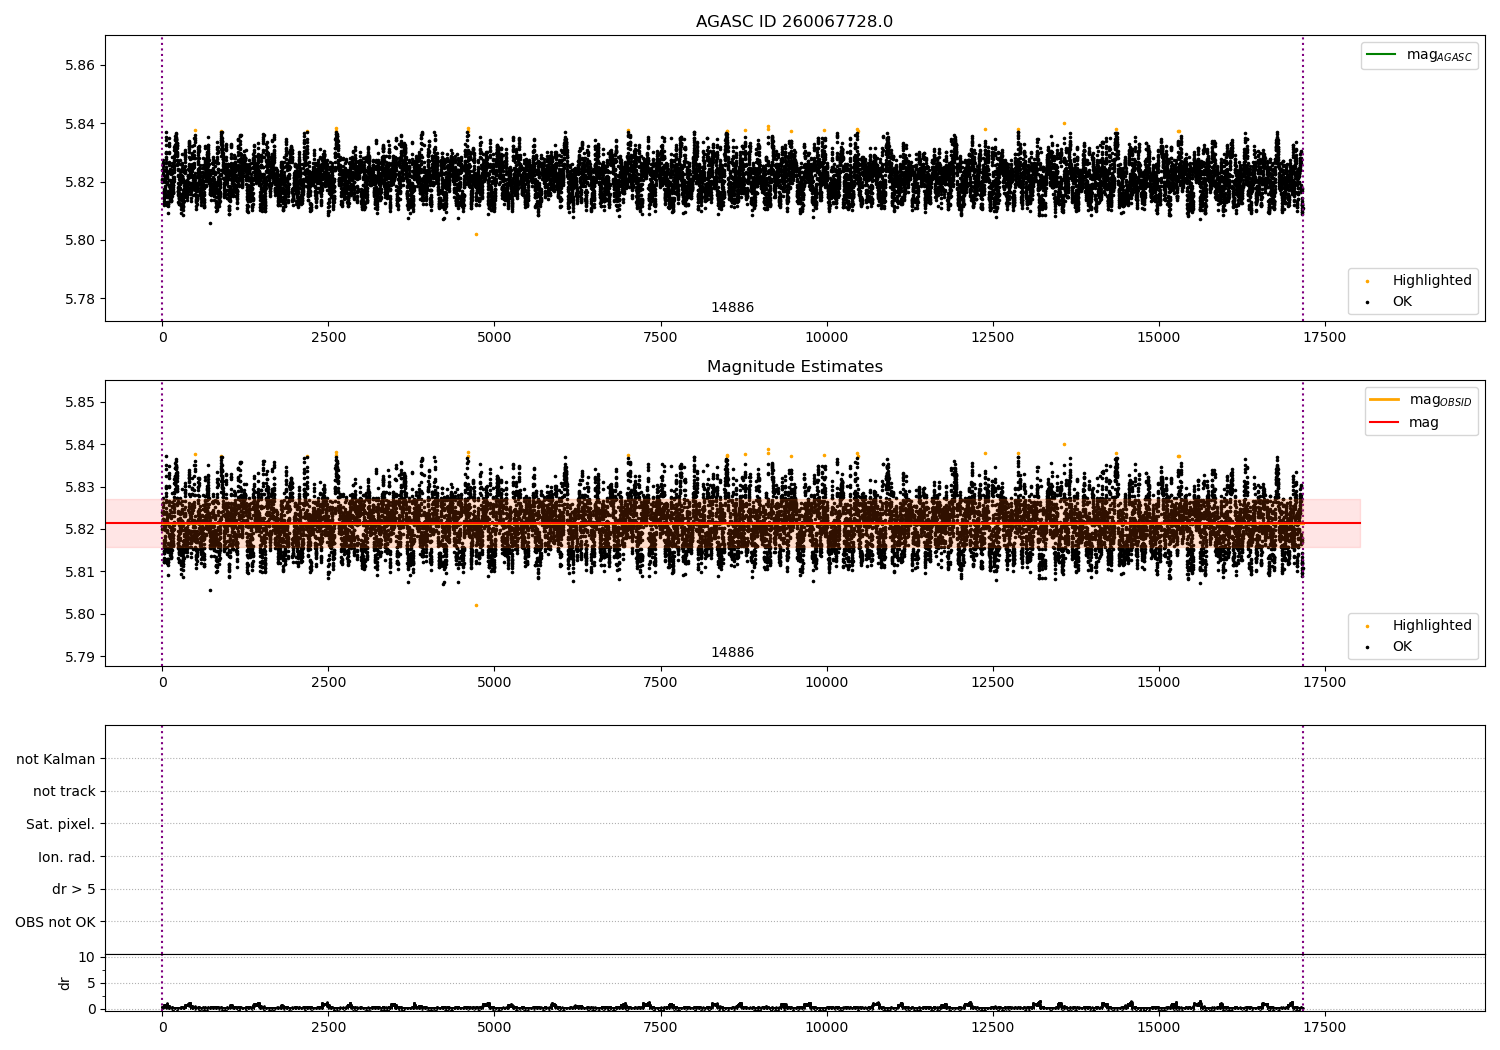This screenshot has height=1050, width=1500.
Task: Click the "not Kalman" row label
Action: pos(56,759)
